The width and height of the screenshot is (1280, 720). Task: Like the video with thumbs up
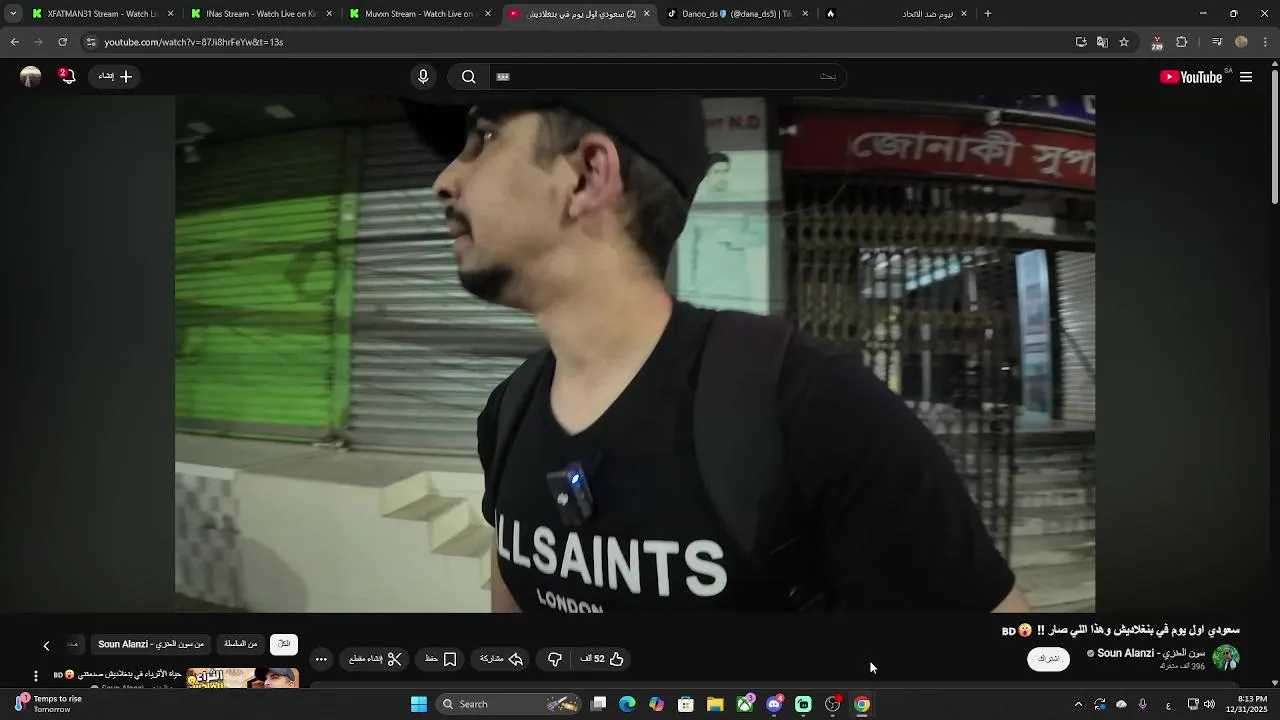pos(603,659)
